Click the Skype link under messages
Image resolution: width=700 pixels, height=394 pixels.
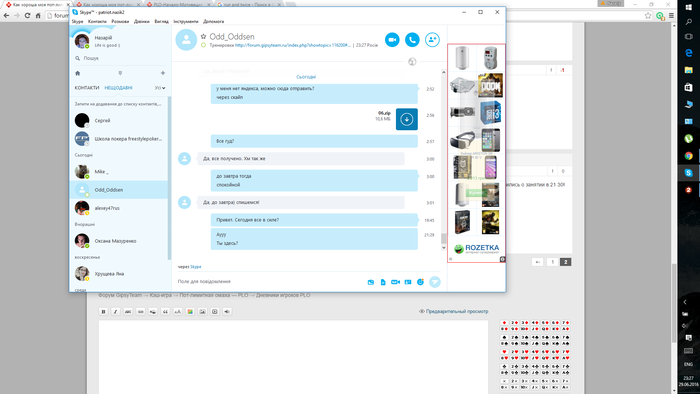point(196,267)
